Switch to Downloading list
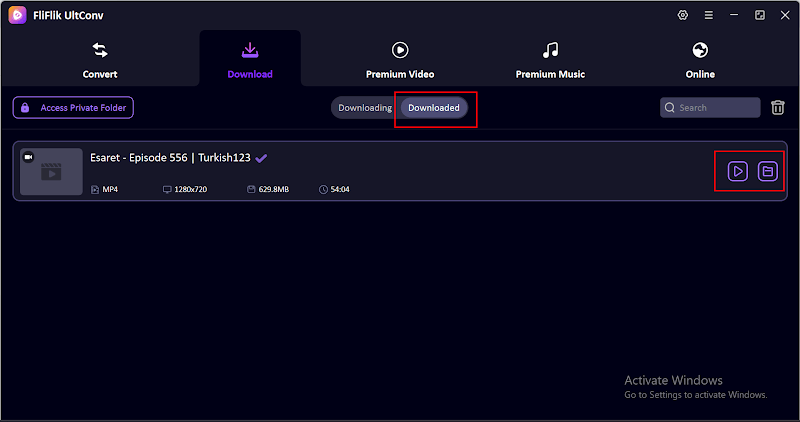The height and width of the screenshot is (422, 800). point(365,108)
